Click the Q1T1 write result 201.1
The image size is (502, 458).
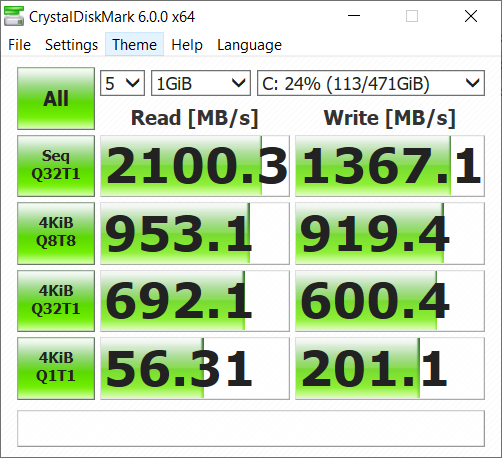coord(390,368)
